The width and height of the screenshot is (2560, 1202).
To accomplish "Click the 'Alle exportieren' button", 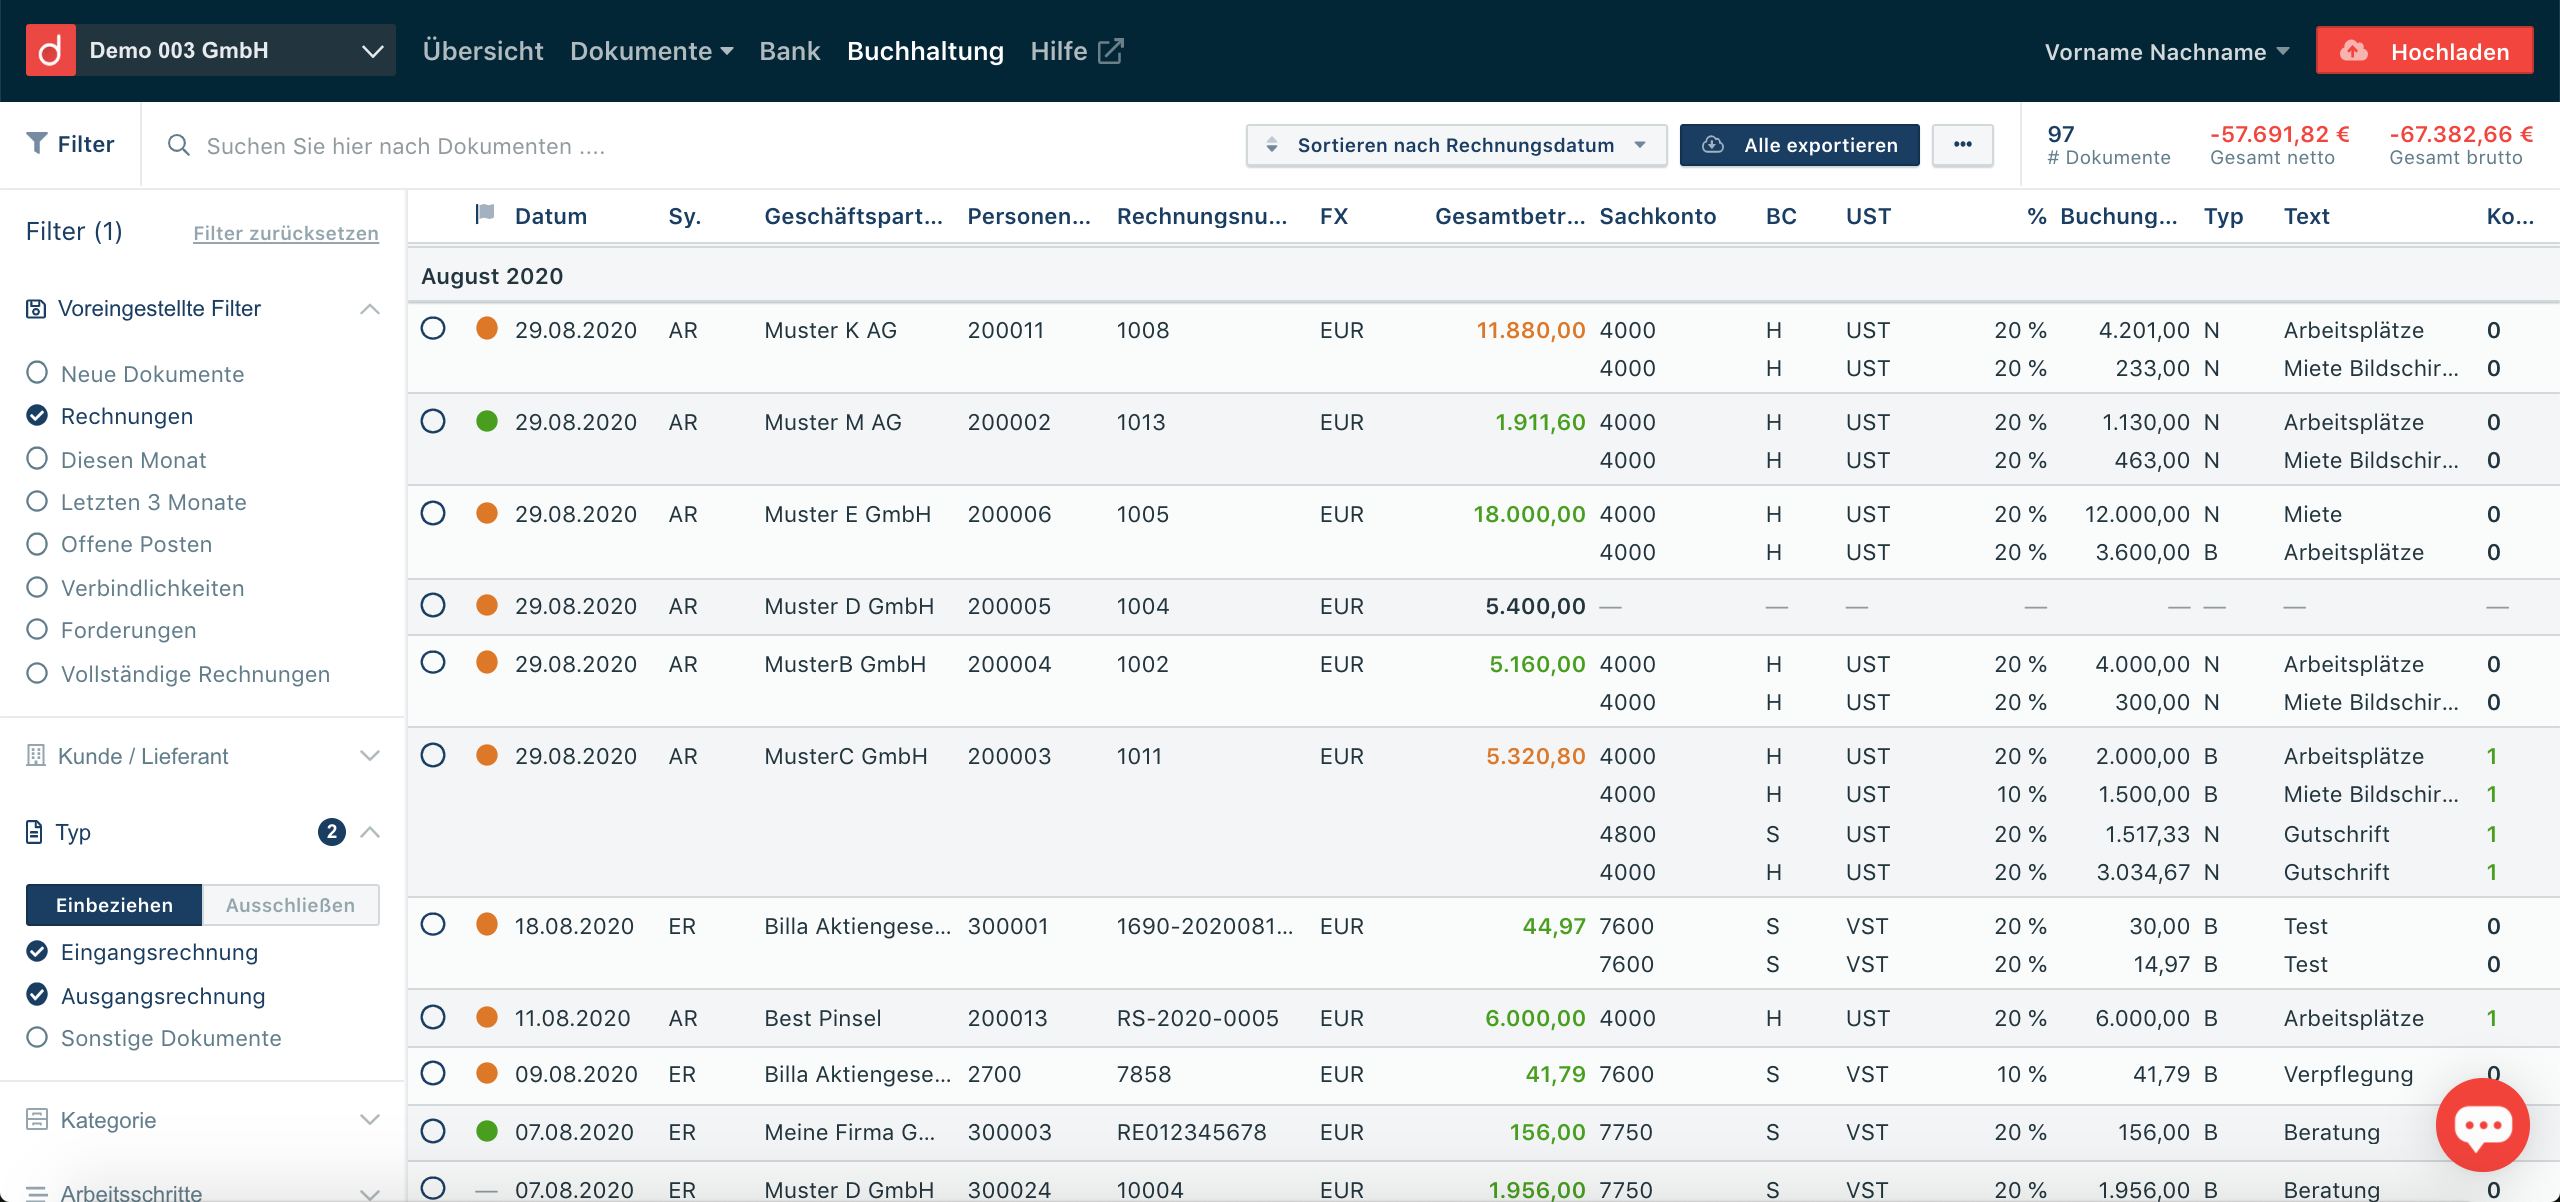I will pos(1799,145).
